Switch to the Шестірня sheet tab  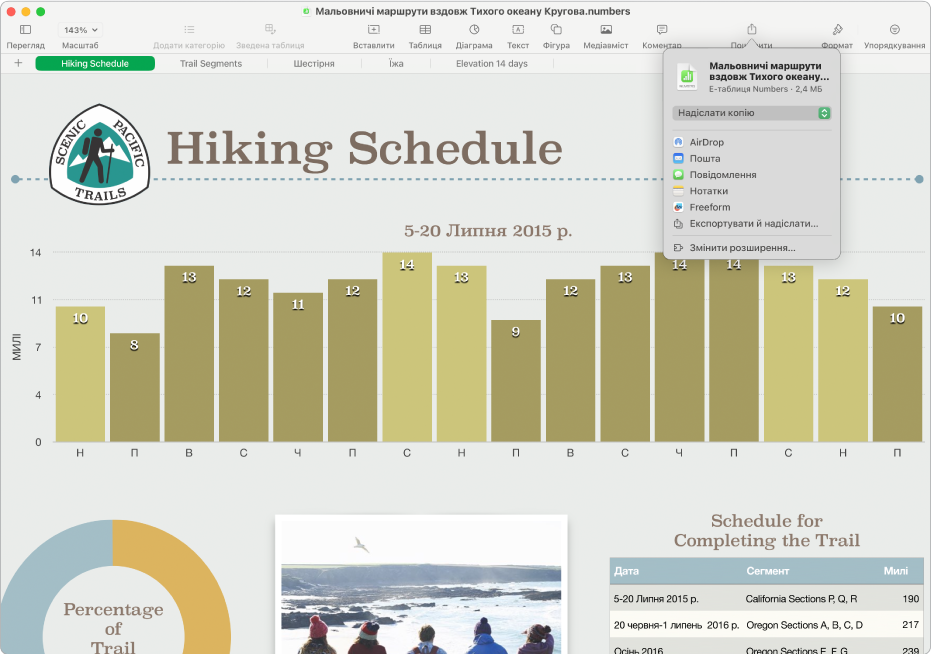(x=314, y=64)
